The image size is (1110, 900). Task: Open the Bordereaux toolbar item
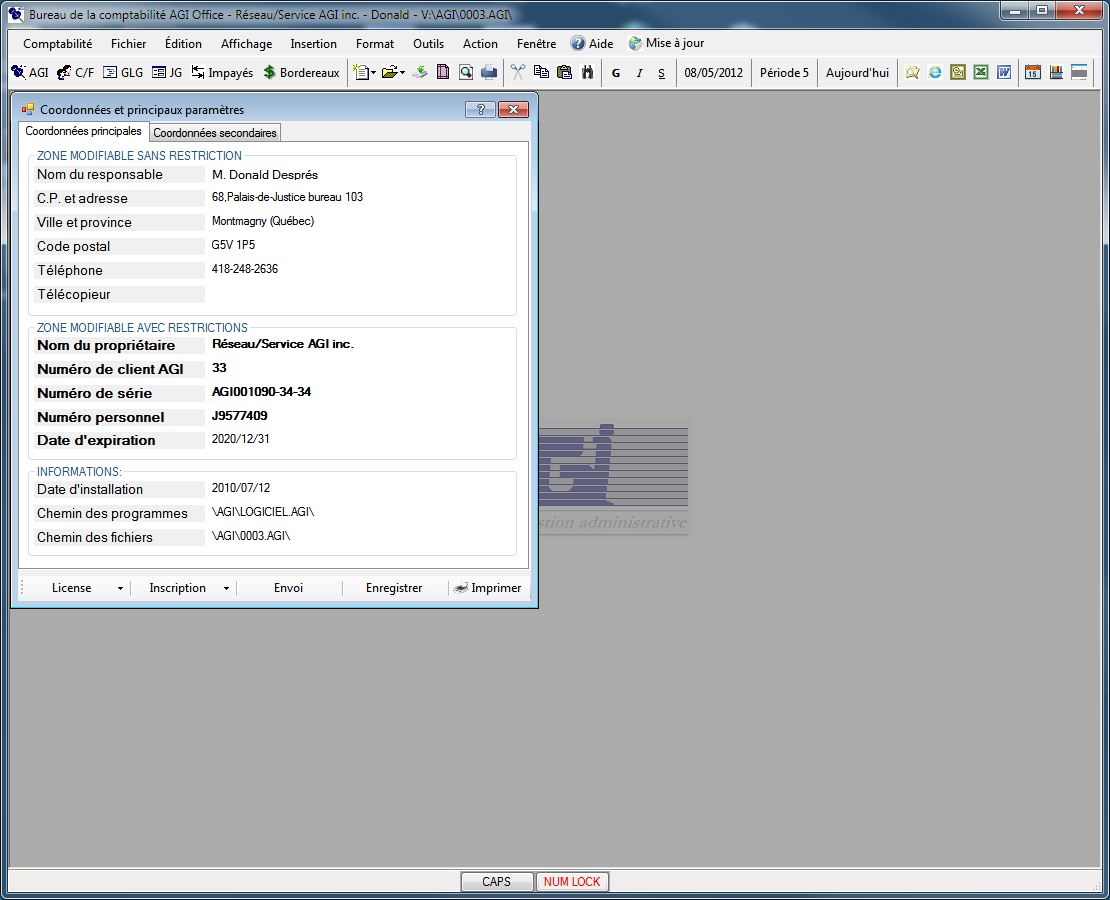click(301, 72)
